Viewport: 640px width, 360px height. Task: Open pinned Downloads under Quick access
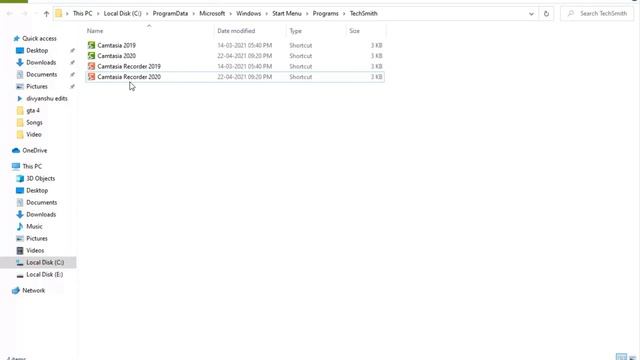41,62
